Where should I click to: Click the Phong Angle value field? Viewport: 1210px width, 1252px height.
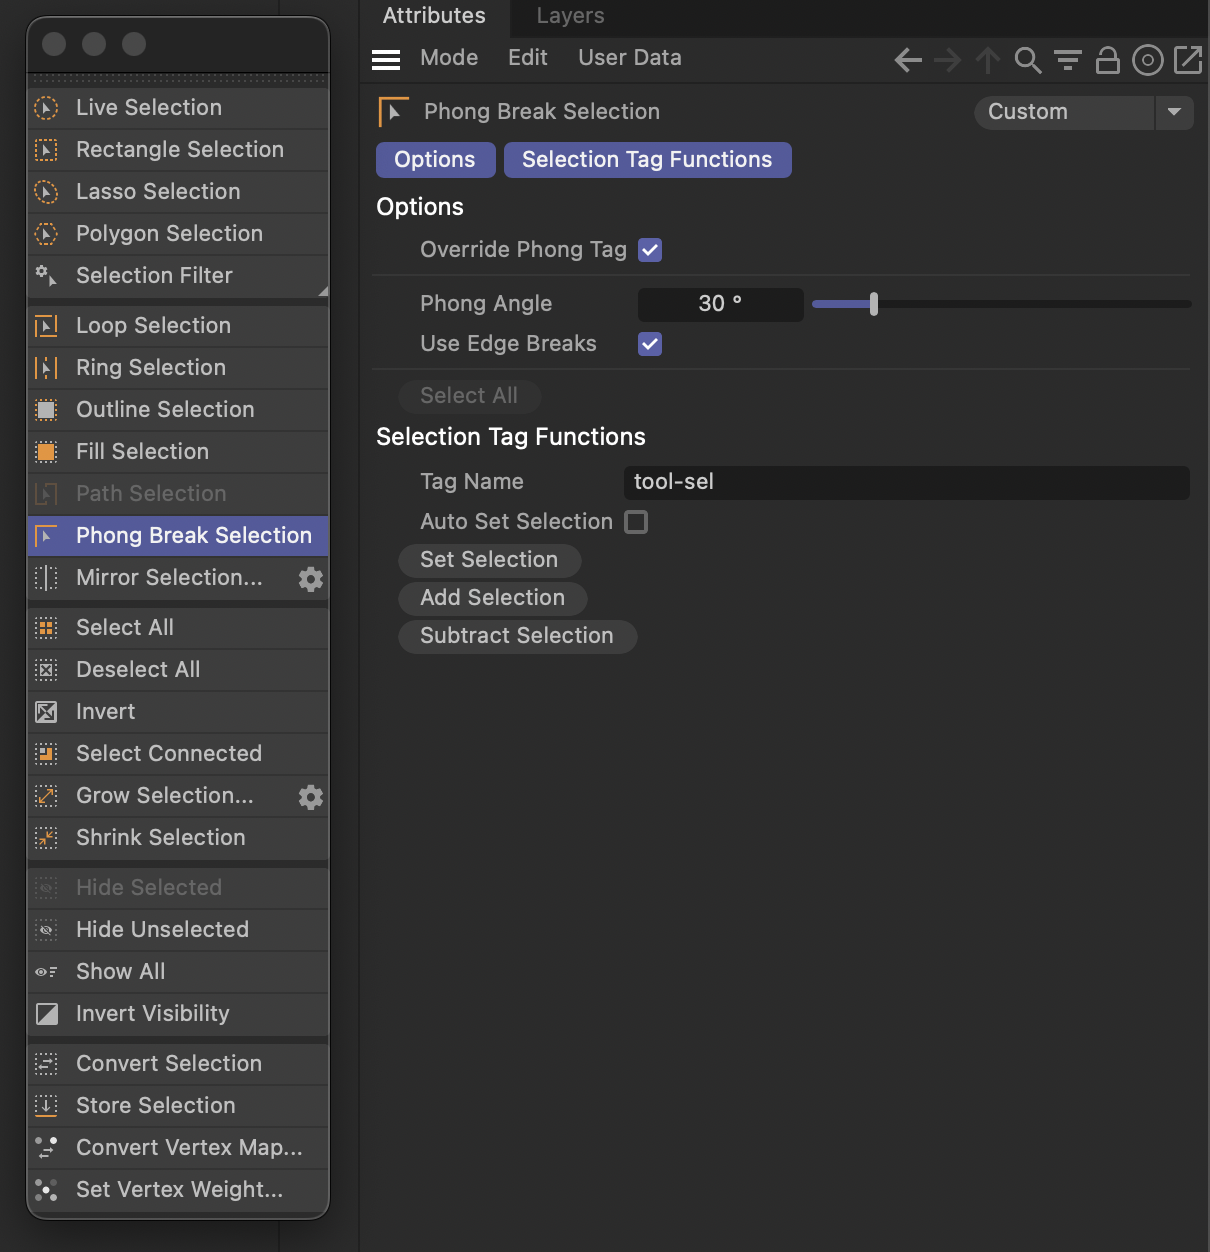coord(721,304)
